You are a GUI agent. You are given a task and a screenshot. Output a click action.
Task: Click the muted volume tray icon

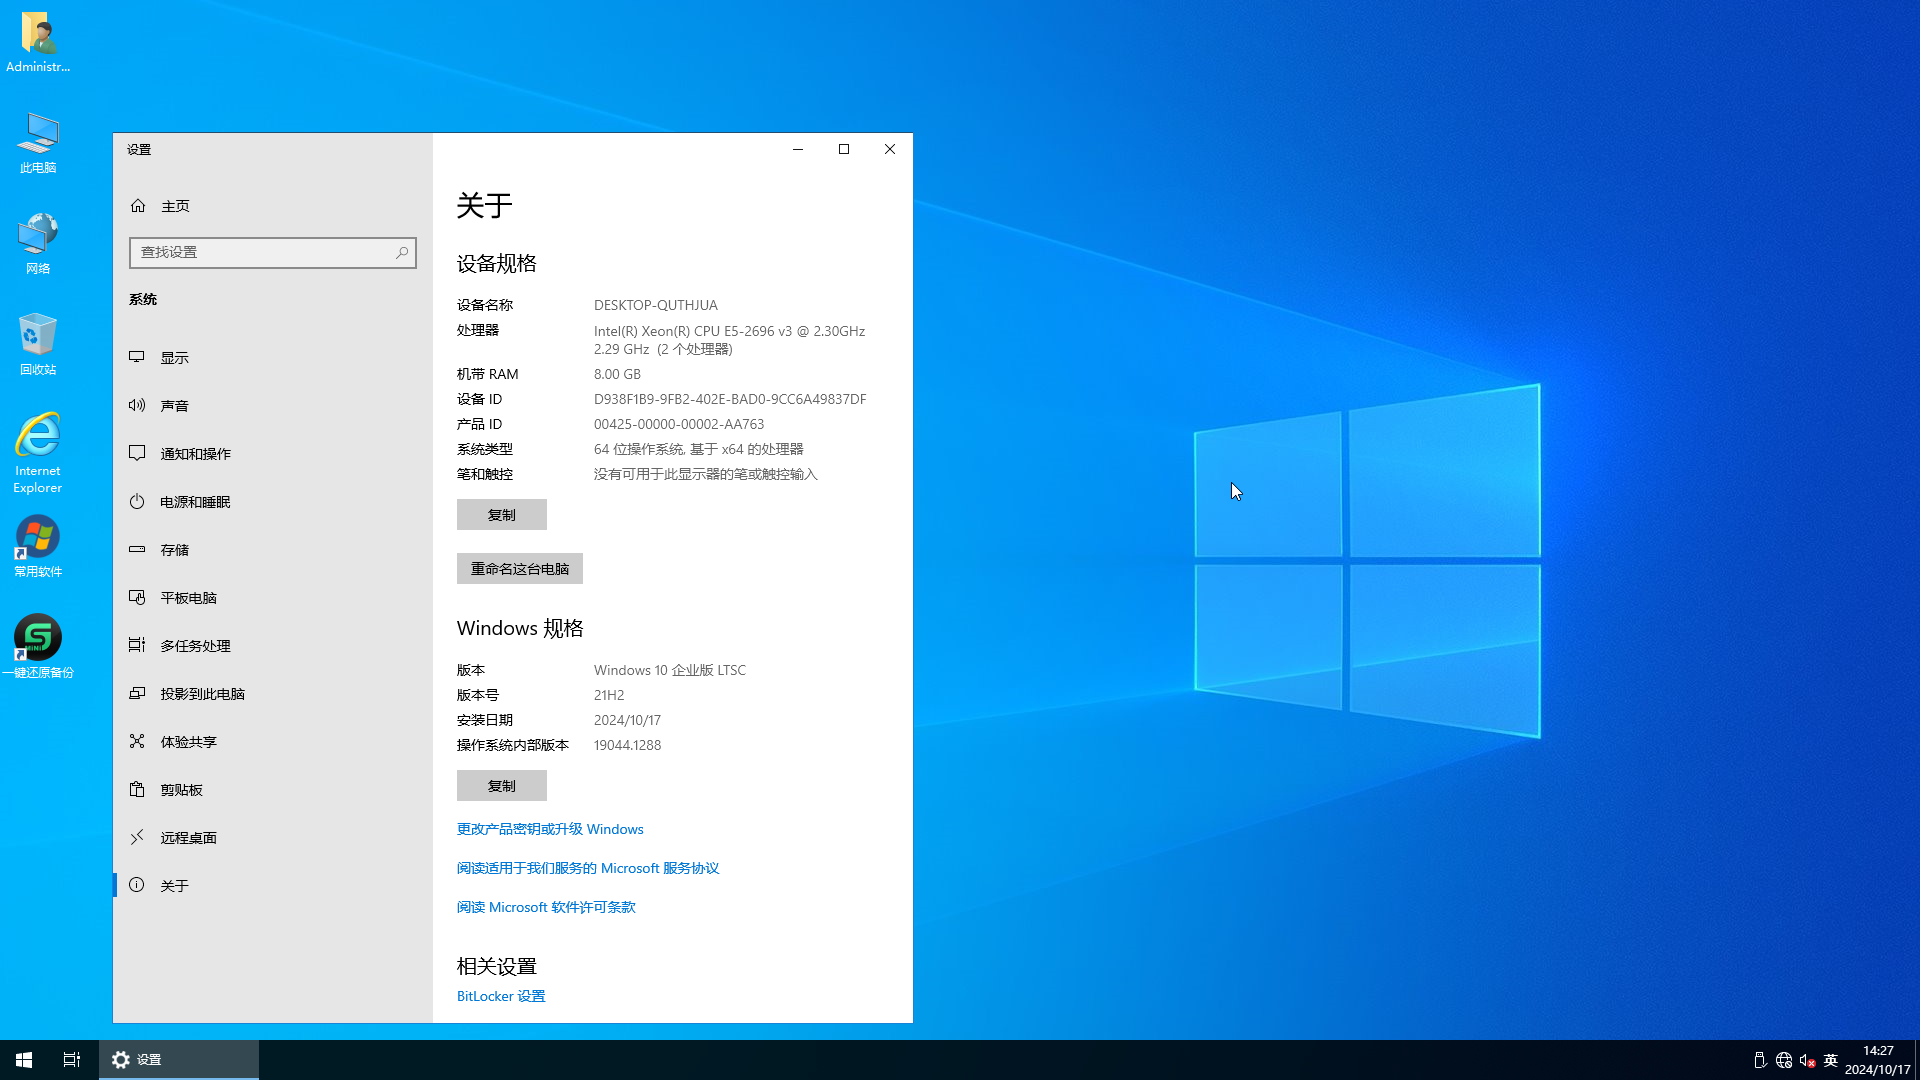(x=1807, y=1060)
